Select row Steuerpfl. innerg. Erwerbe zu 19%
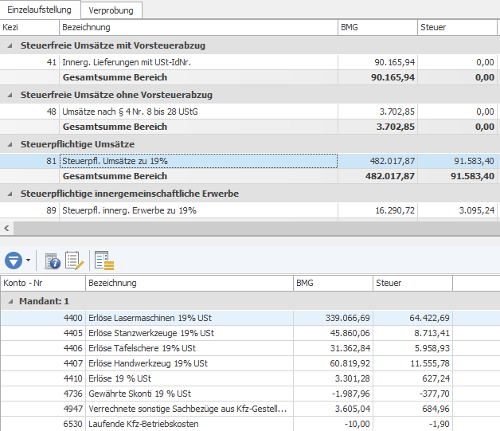Viewport: 500px width, 431px height. point(249,211)
